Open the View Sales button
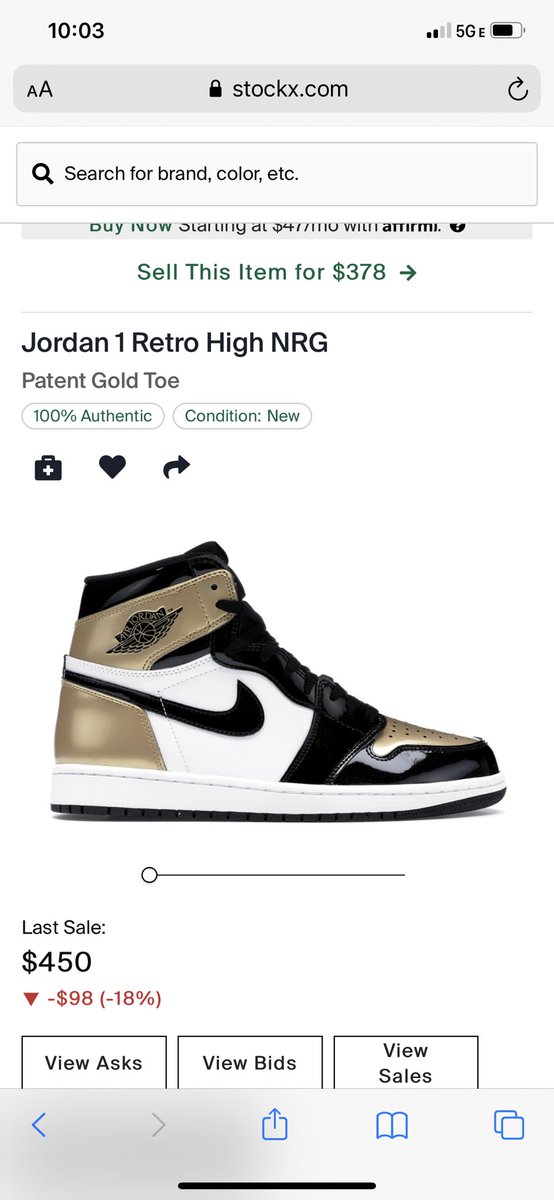This screenshot has width=554, height=1200. 406,1063
